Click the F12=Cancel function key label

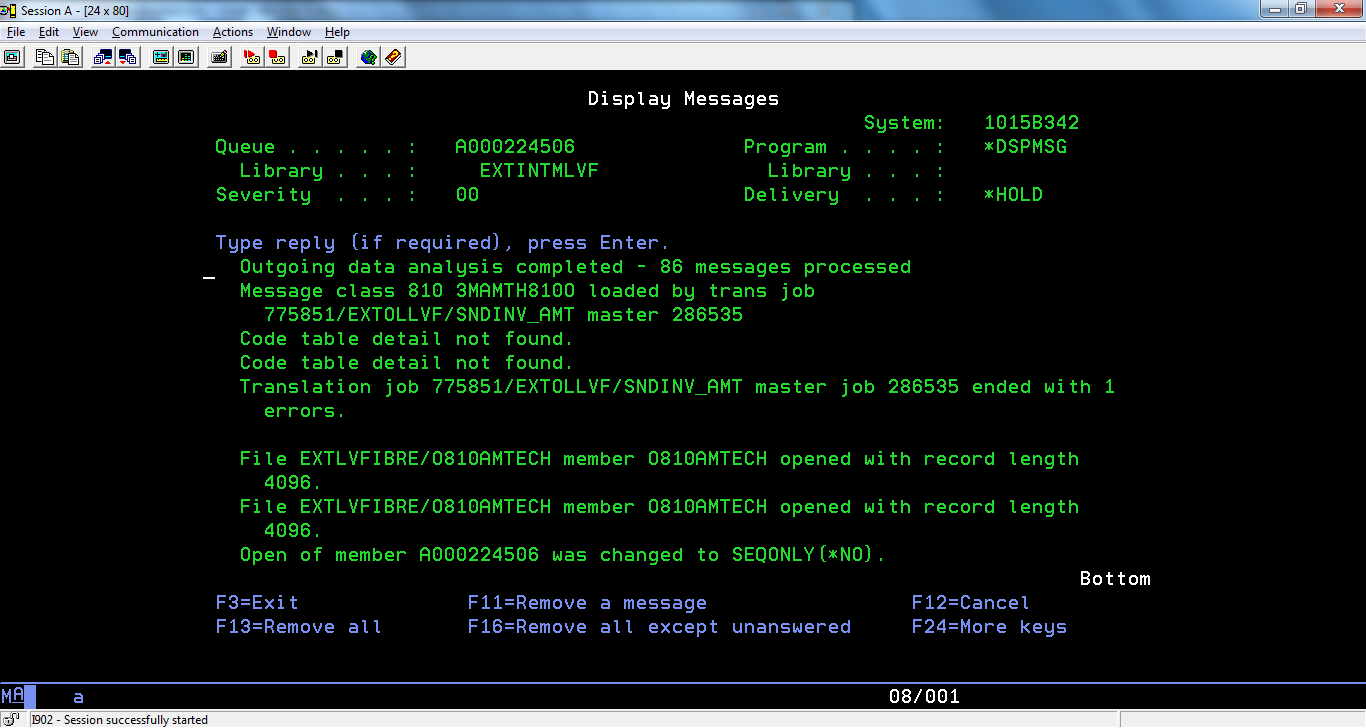[970, 603]
